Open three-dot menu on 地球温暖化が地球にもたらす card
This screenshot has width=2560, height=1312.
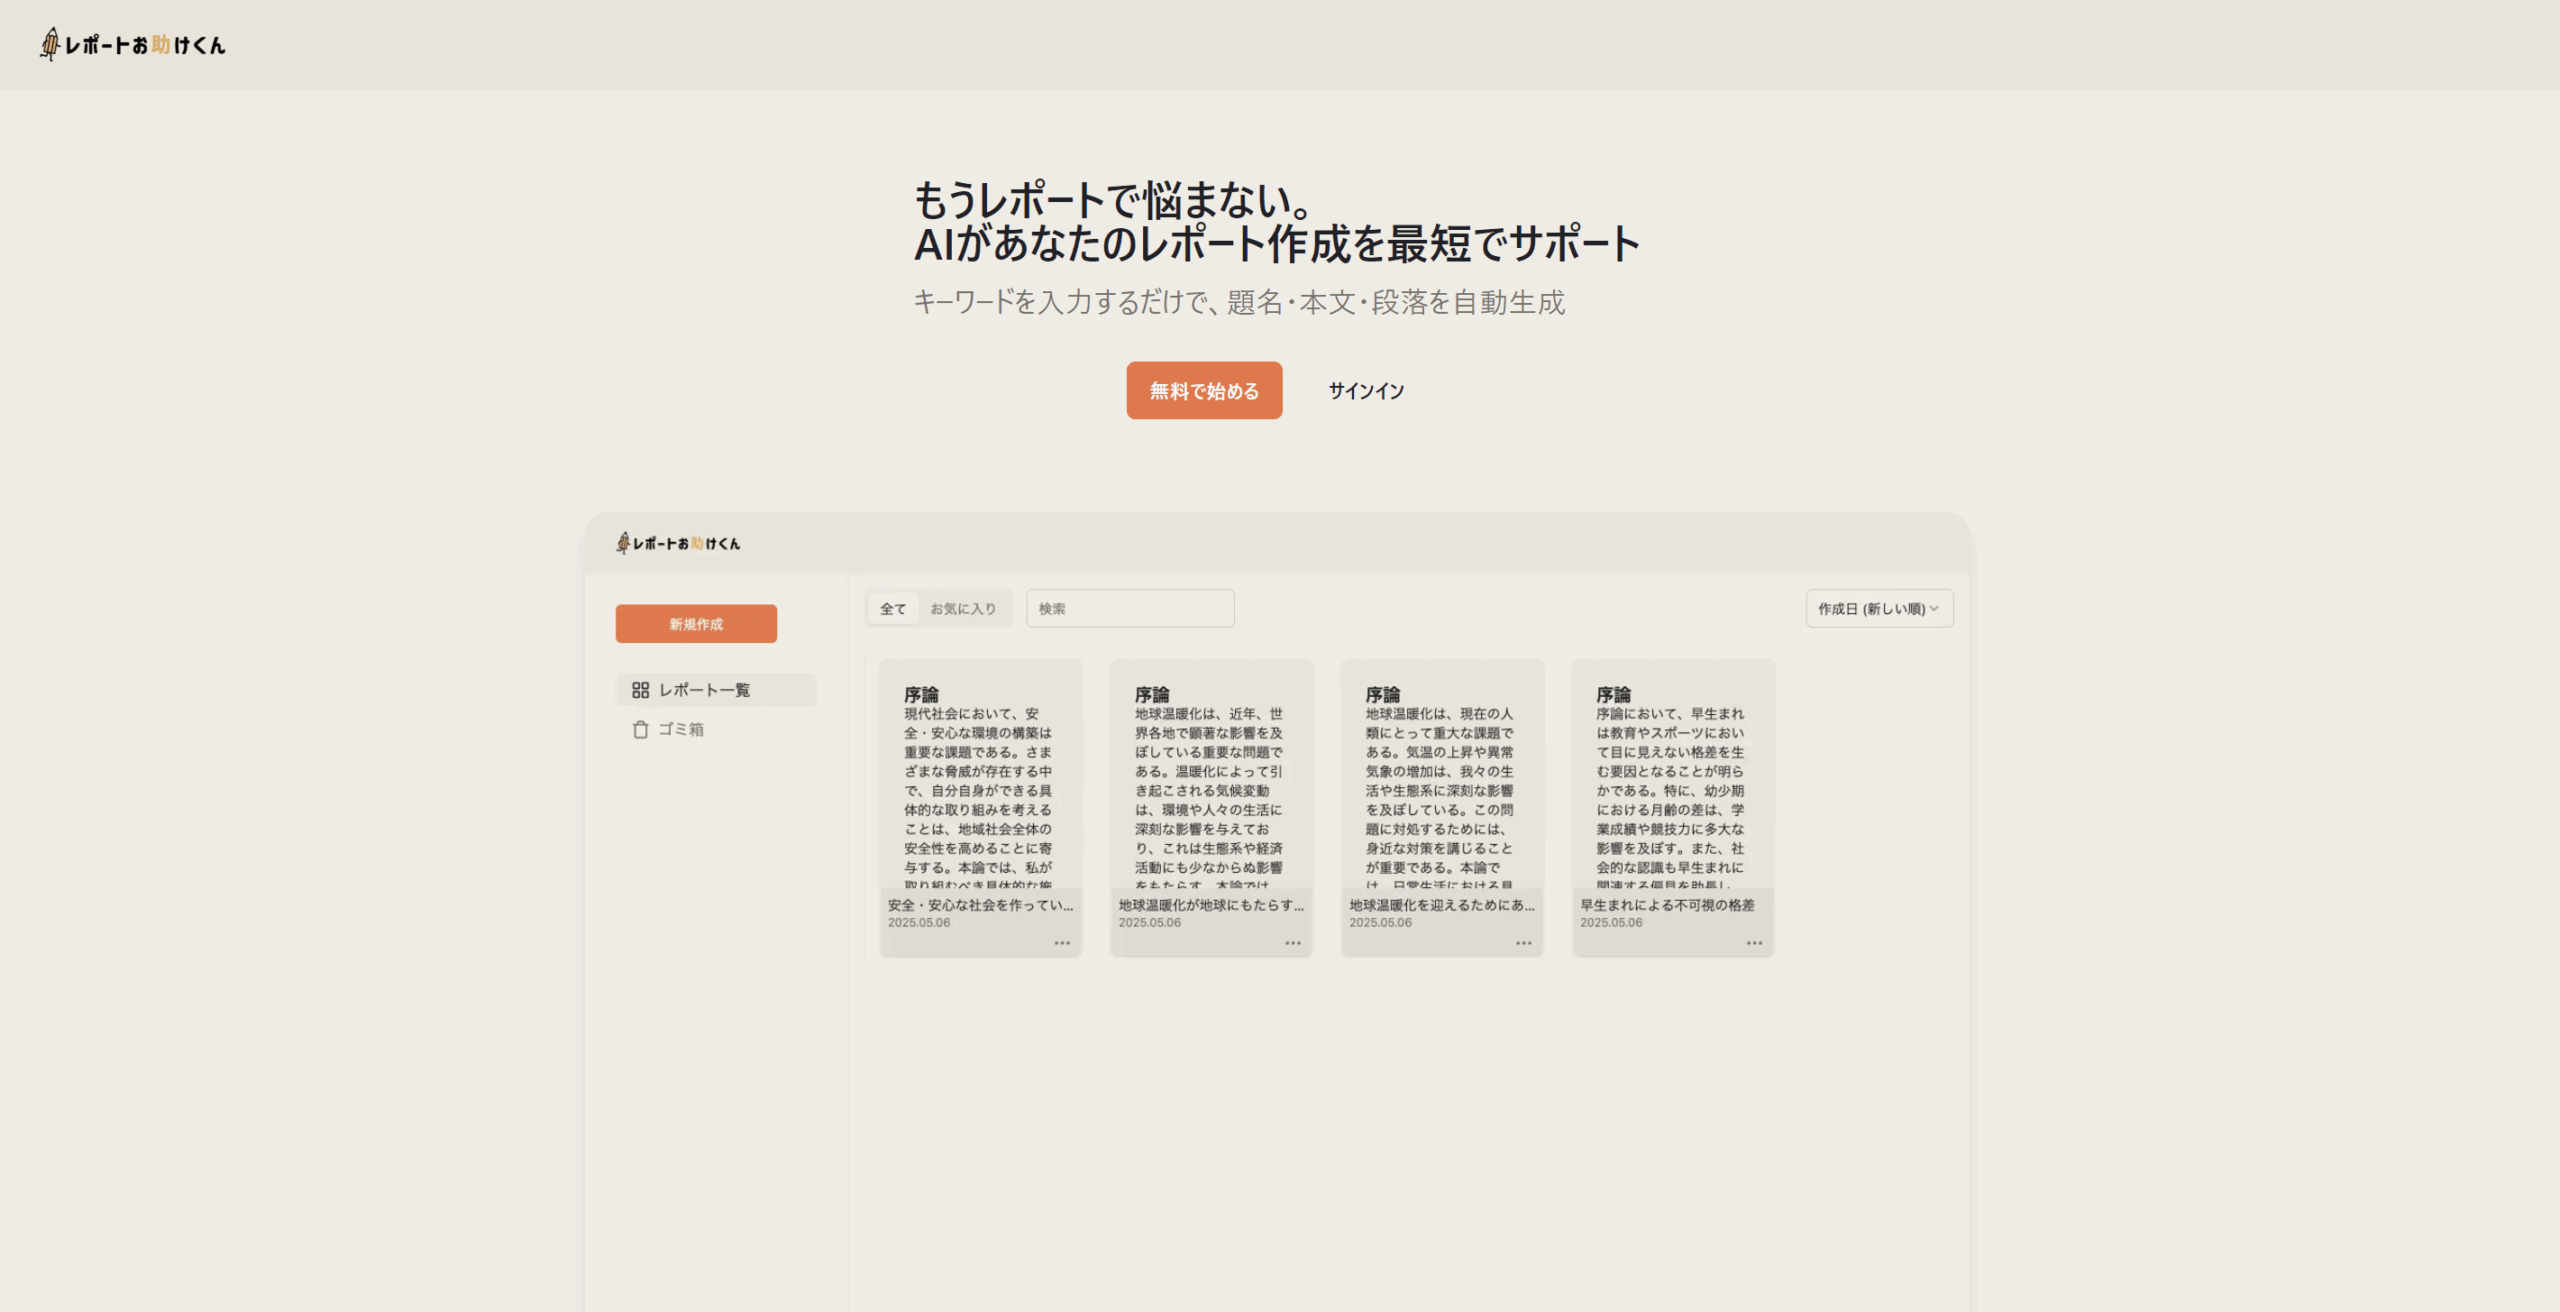tap(1293, 943)
